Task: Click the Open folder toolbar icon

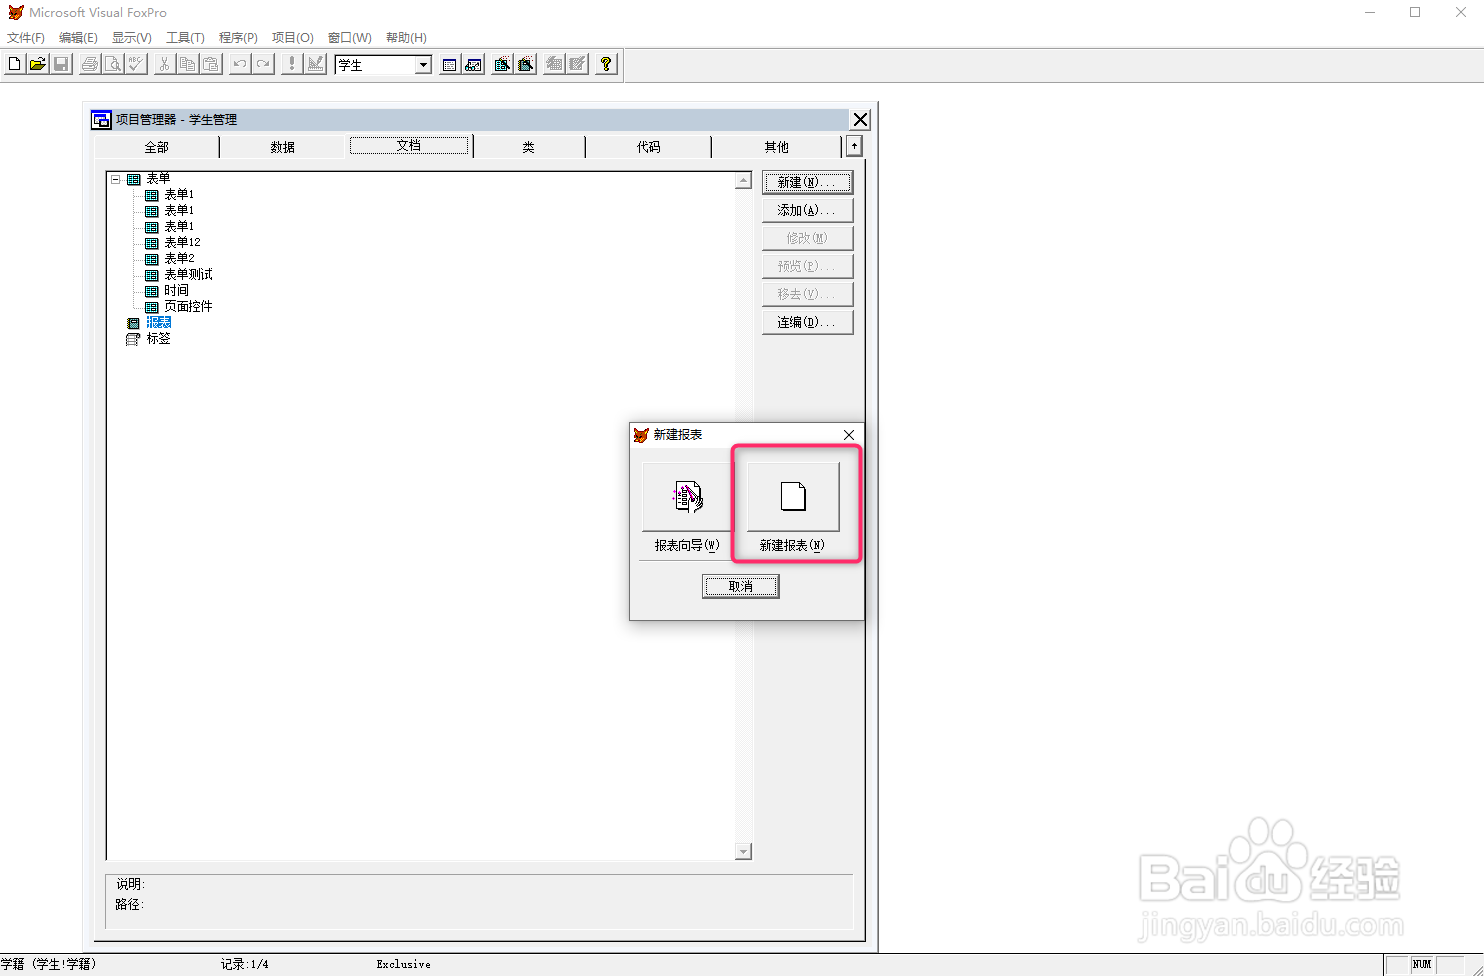Action: [x=37, y=64]
